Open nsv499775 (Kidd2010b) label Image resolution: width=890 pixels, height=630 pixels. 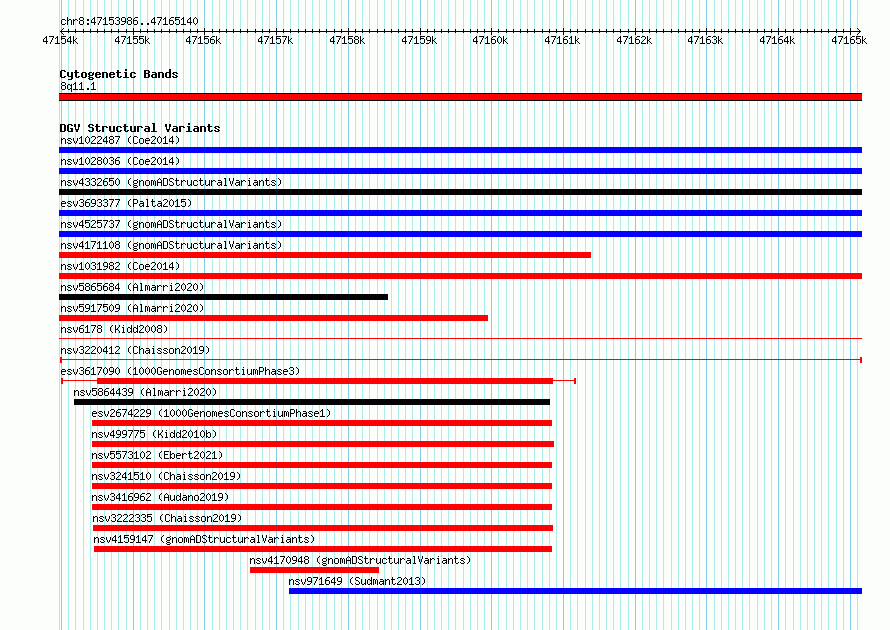(154, 434)
